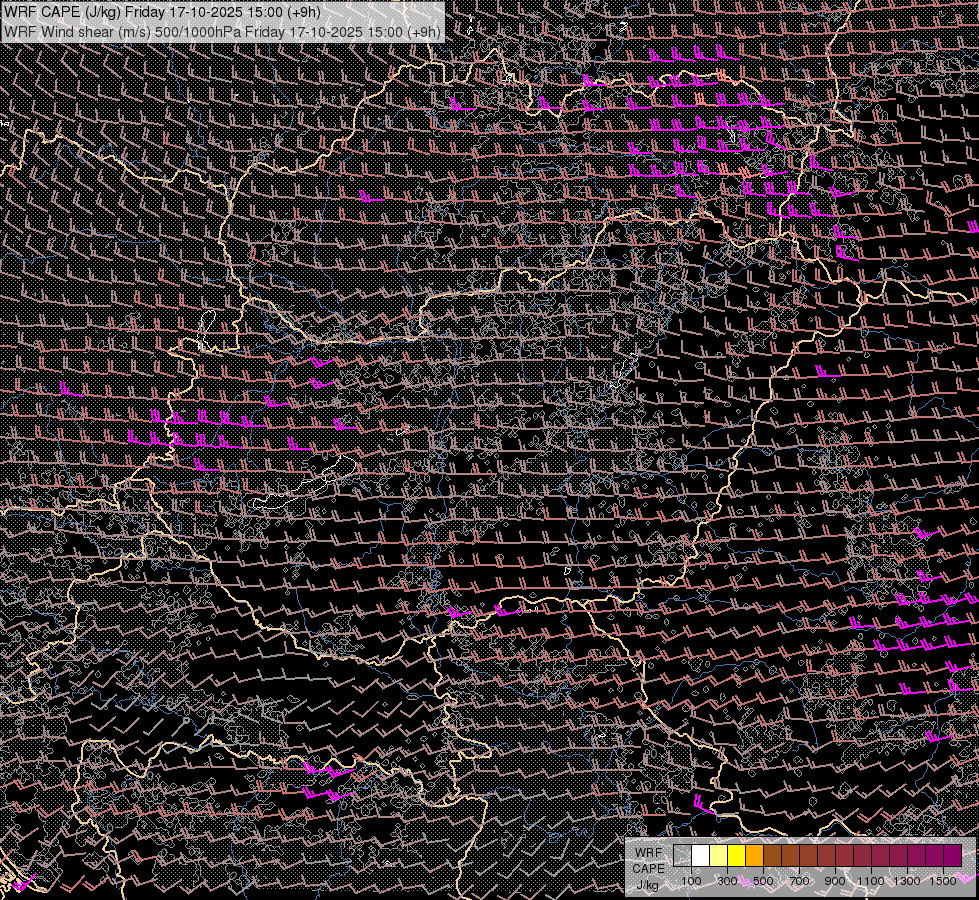Click the WRF text in the legend box
The image size is (979, 900).
click(x=648, y=852)
